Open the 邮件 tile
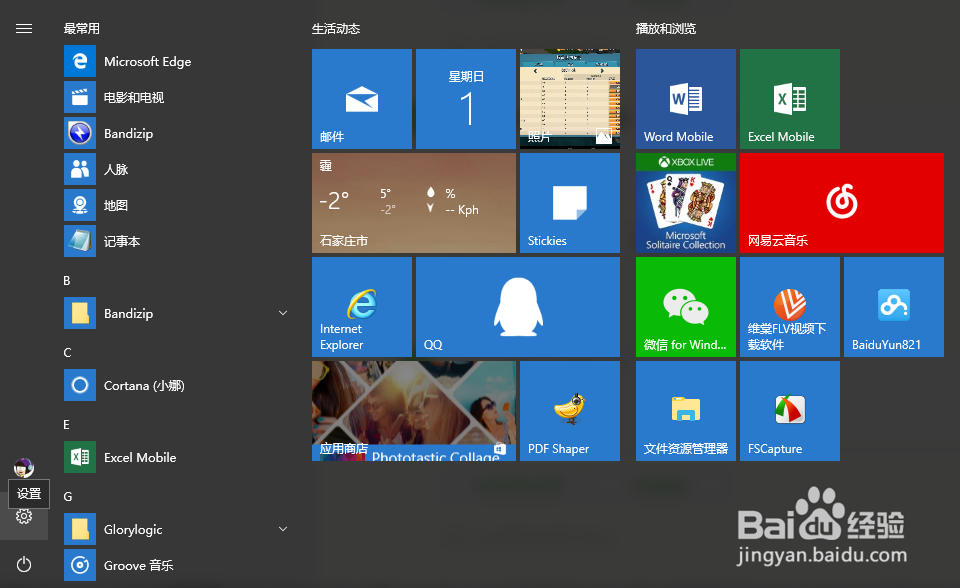 click(361, 99)
